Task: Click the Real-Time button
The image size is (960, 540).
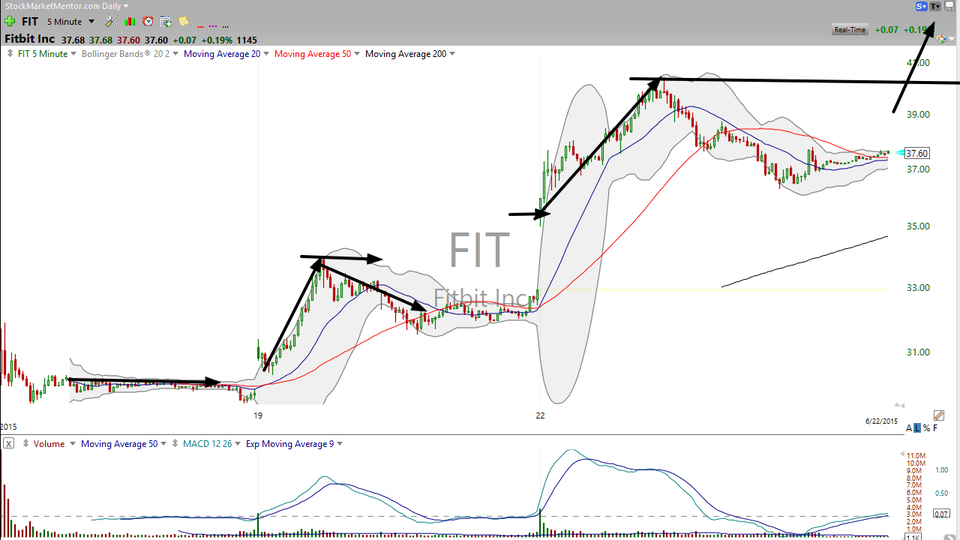Action: coord(850,29)
